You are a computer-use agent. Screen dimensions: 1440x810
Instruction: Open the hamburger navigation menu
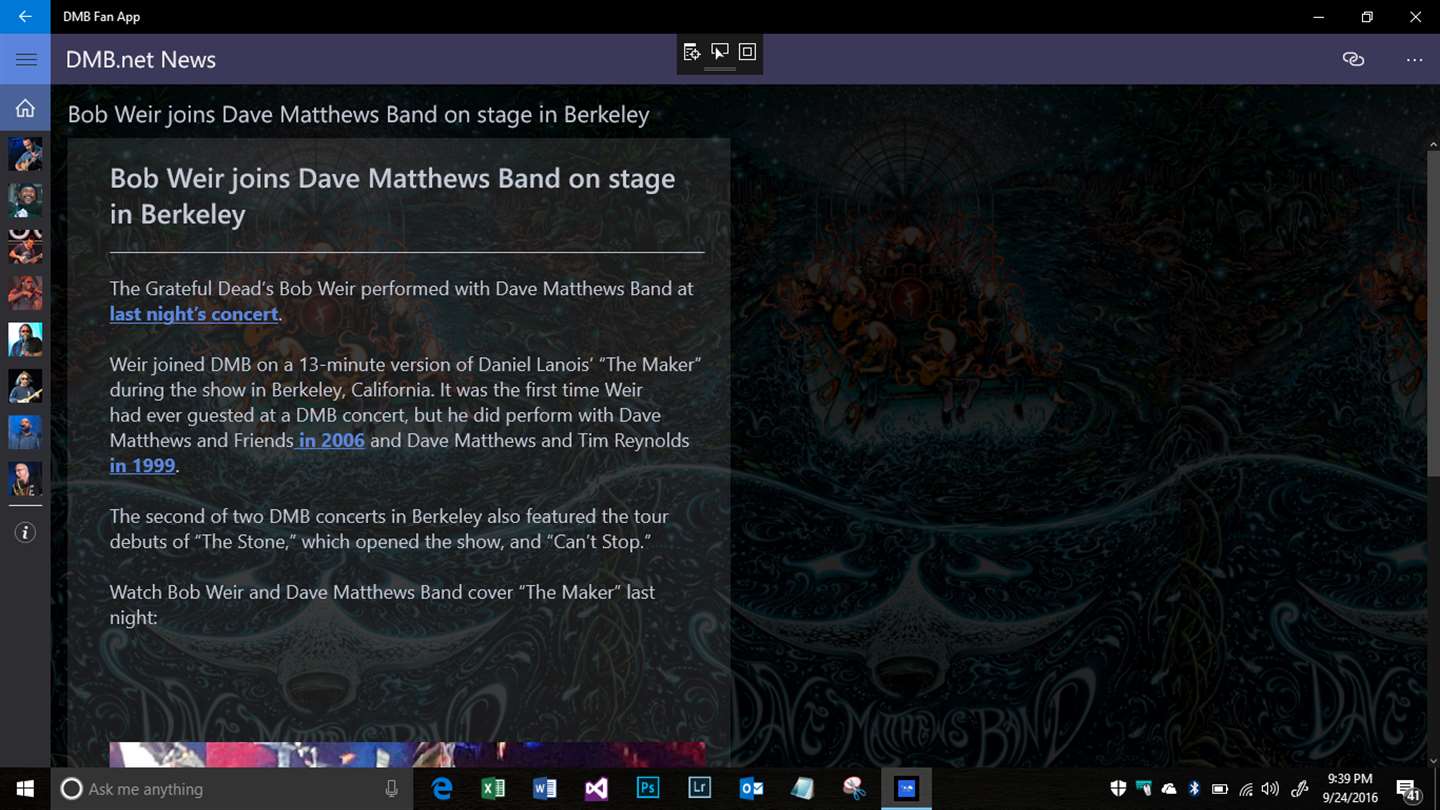pos(26,60)
